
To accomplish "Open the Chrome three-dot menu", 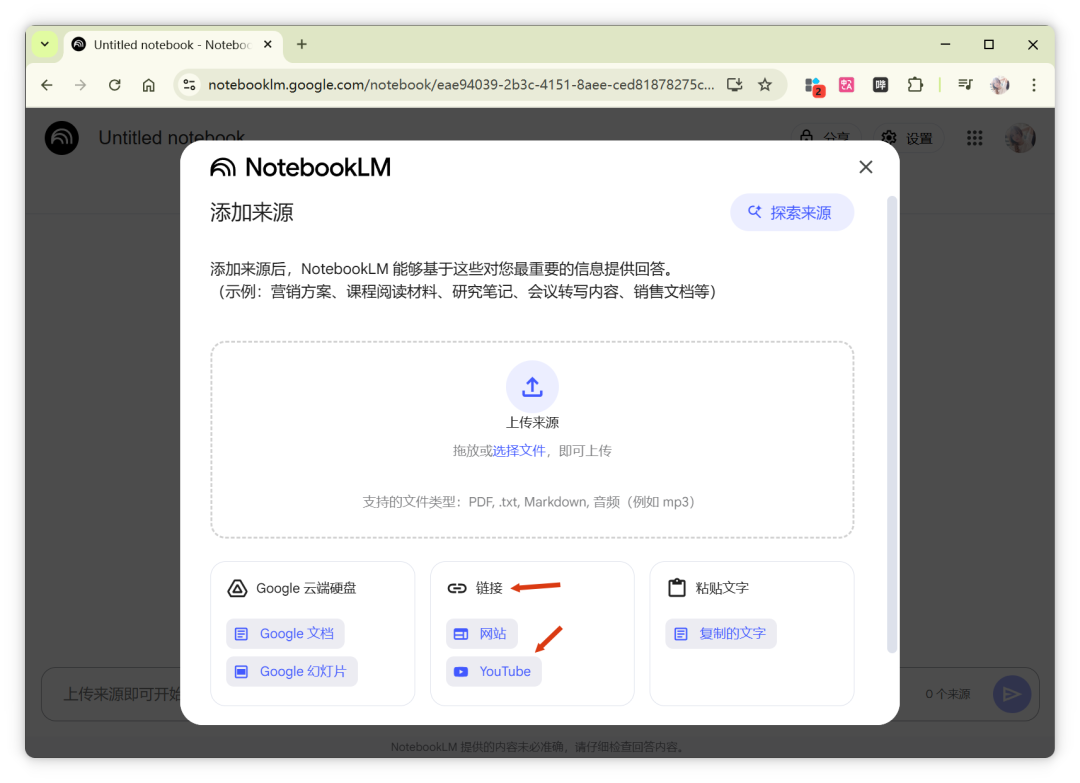I will (x=1033, y=85).
